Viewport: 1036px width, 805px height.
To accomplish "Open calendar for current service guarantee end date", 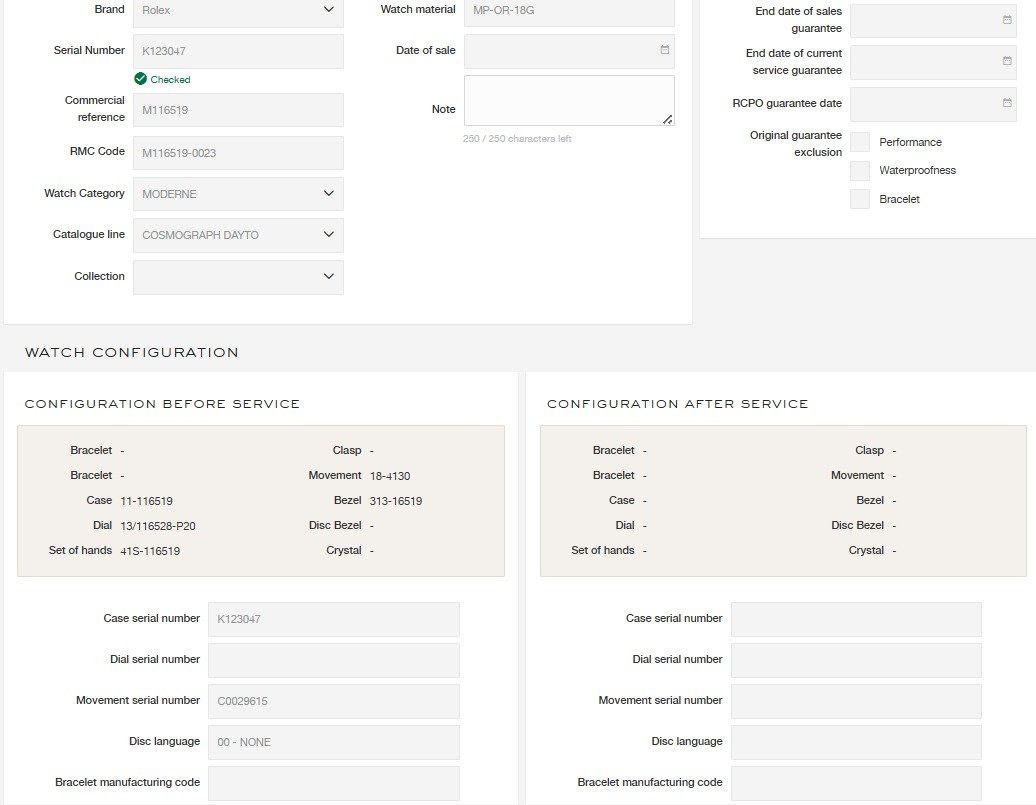I will coord(1006,62).
